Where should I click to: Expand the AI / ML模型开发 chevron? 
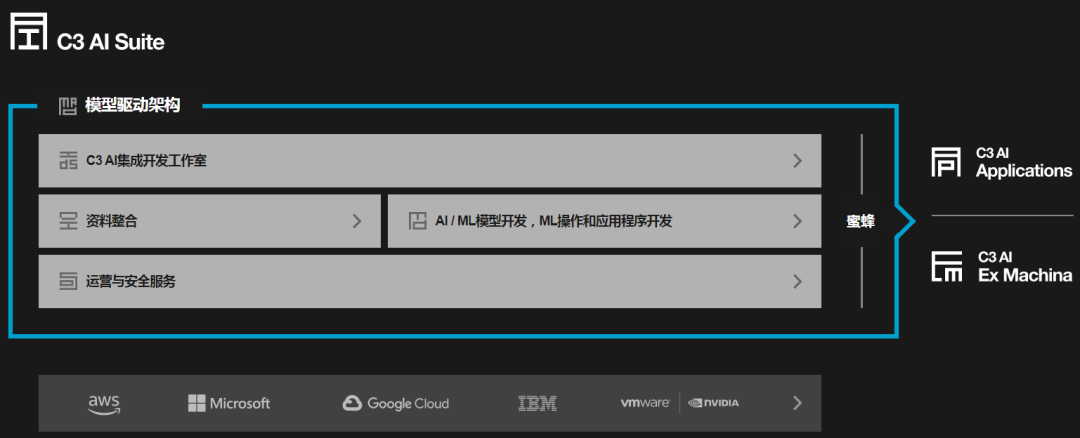(x=798, y=221)
